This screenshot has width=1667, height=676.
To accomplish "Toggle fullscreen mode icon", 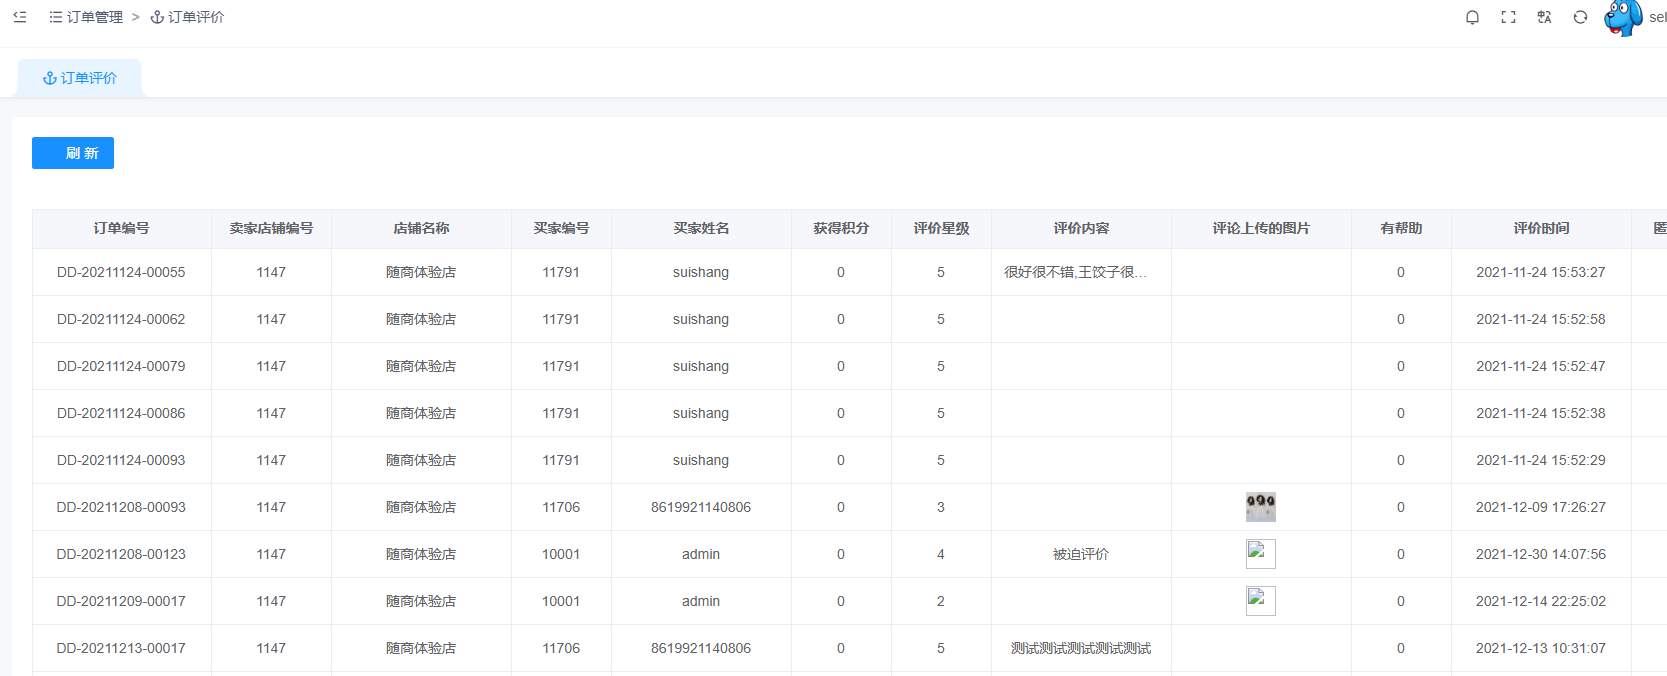I will pyautogui.click(x=1508, y=17).
